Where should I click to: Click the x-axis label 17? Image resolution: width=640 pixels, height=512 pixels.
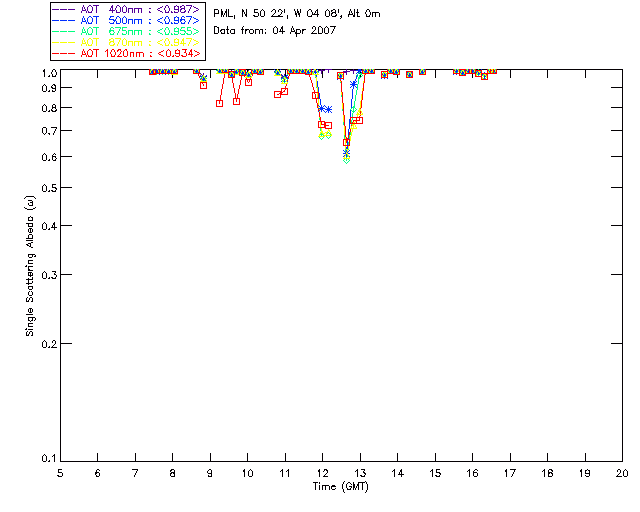[510, 473]
